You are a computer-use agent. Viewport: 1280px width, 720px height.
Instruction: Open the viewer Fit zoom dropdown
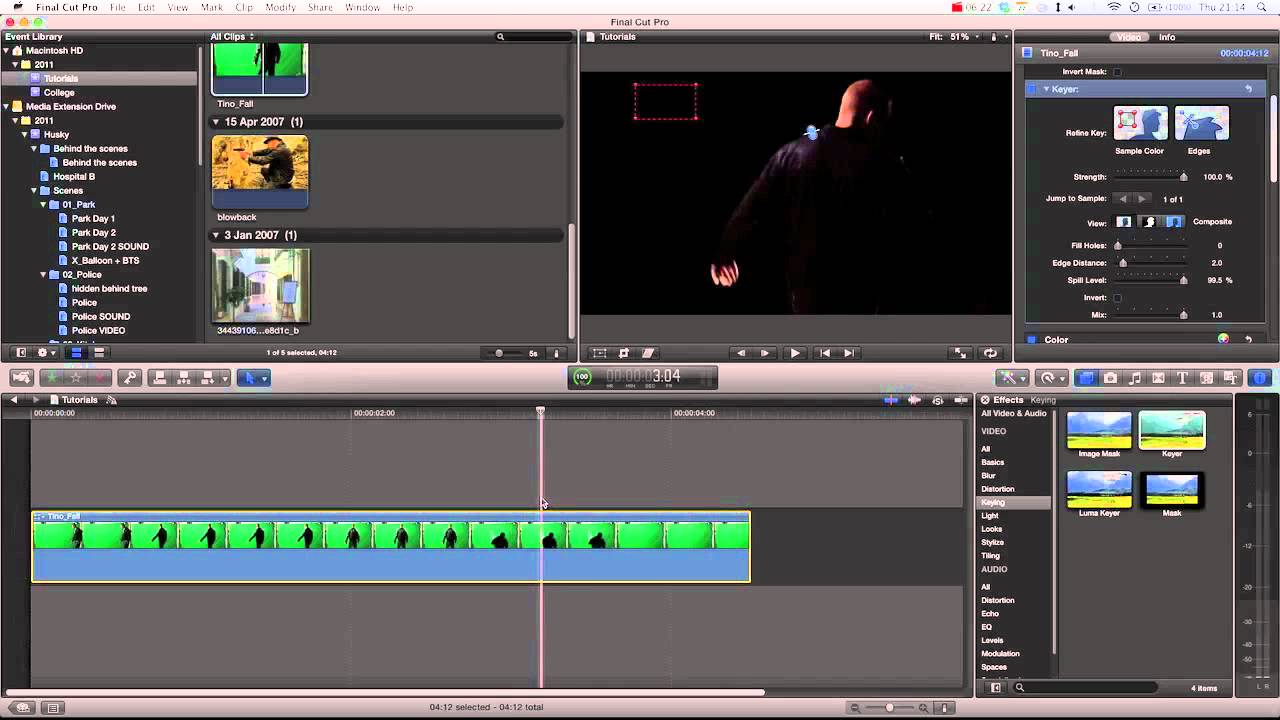955,37
